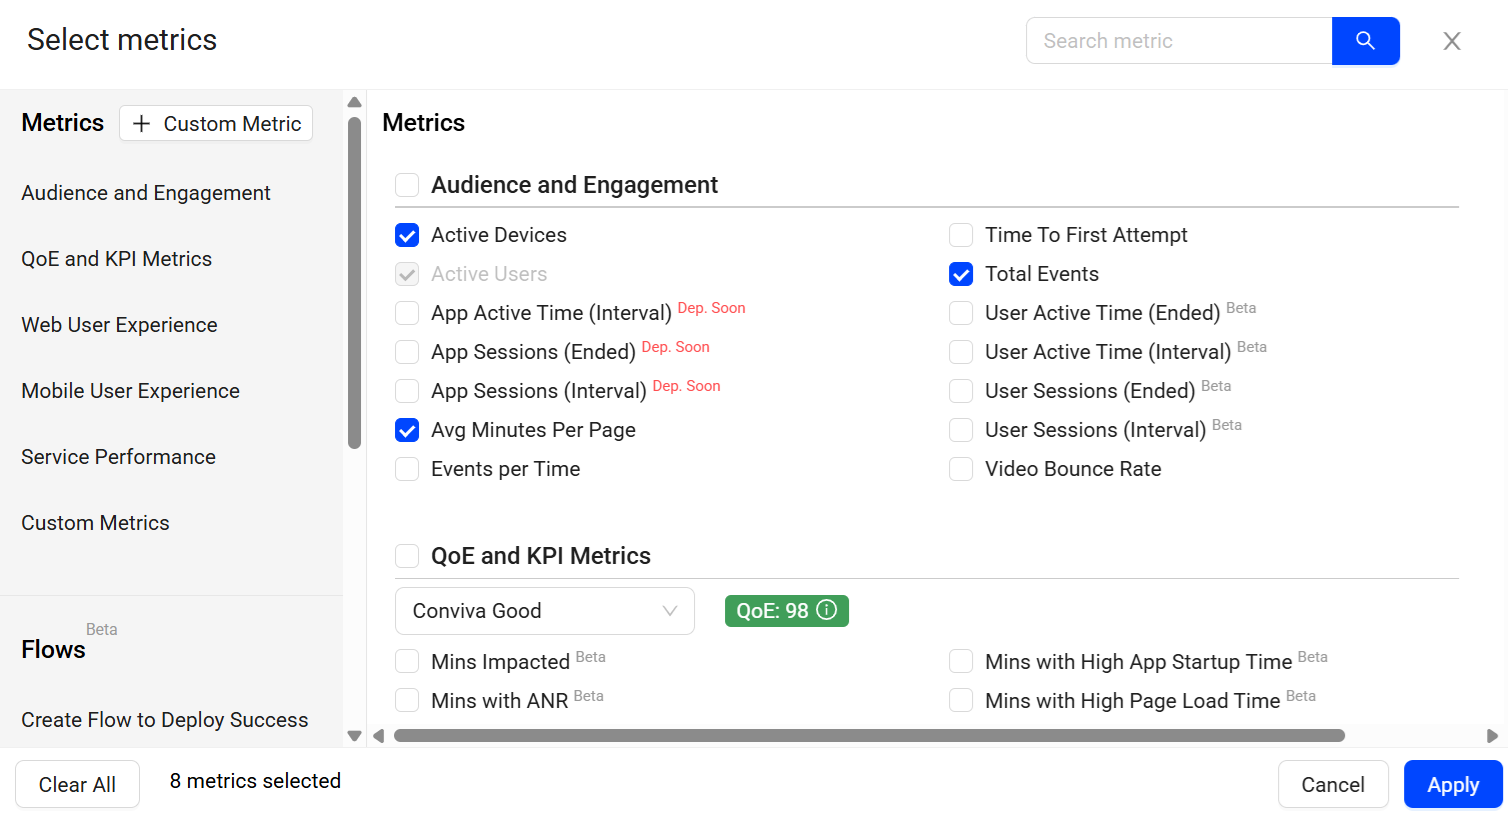Open the Conviva Good dropdown
This screenshot has width=1508, height=819.
[x=545, y=611]
